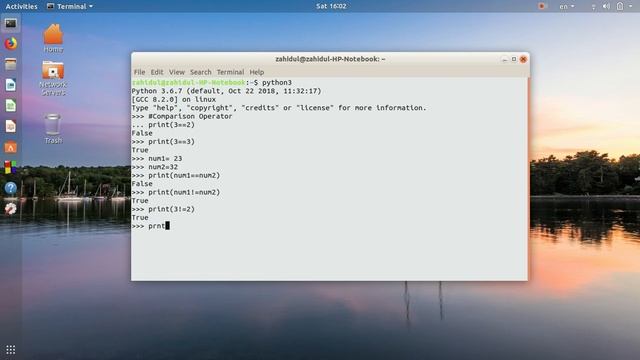The image size is (640, 360).
Task: Click the terminal window title bar text
Action: 330,59
